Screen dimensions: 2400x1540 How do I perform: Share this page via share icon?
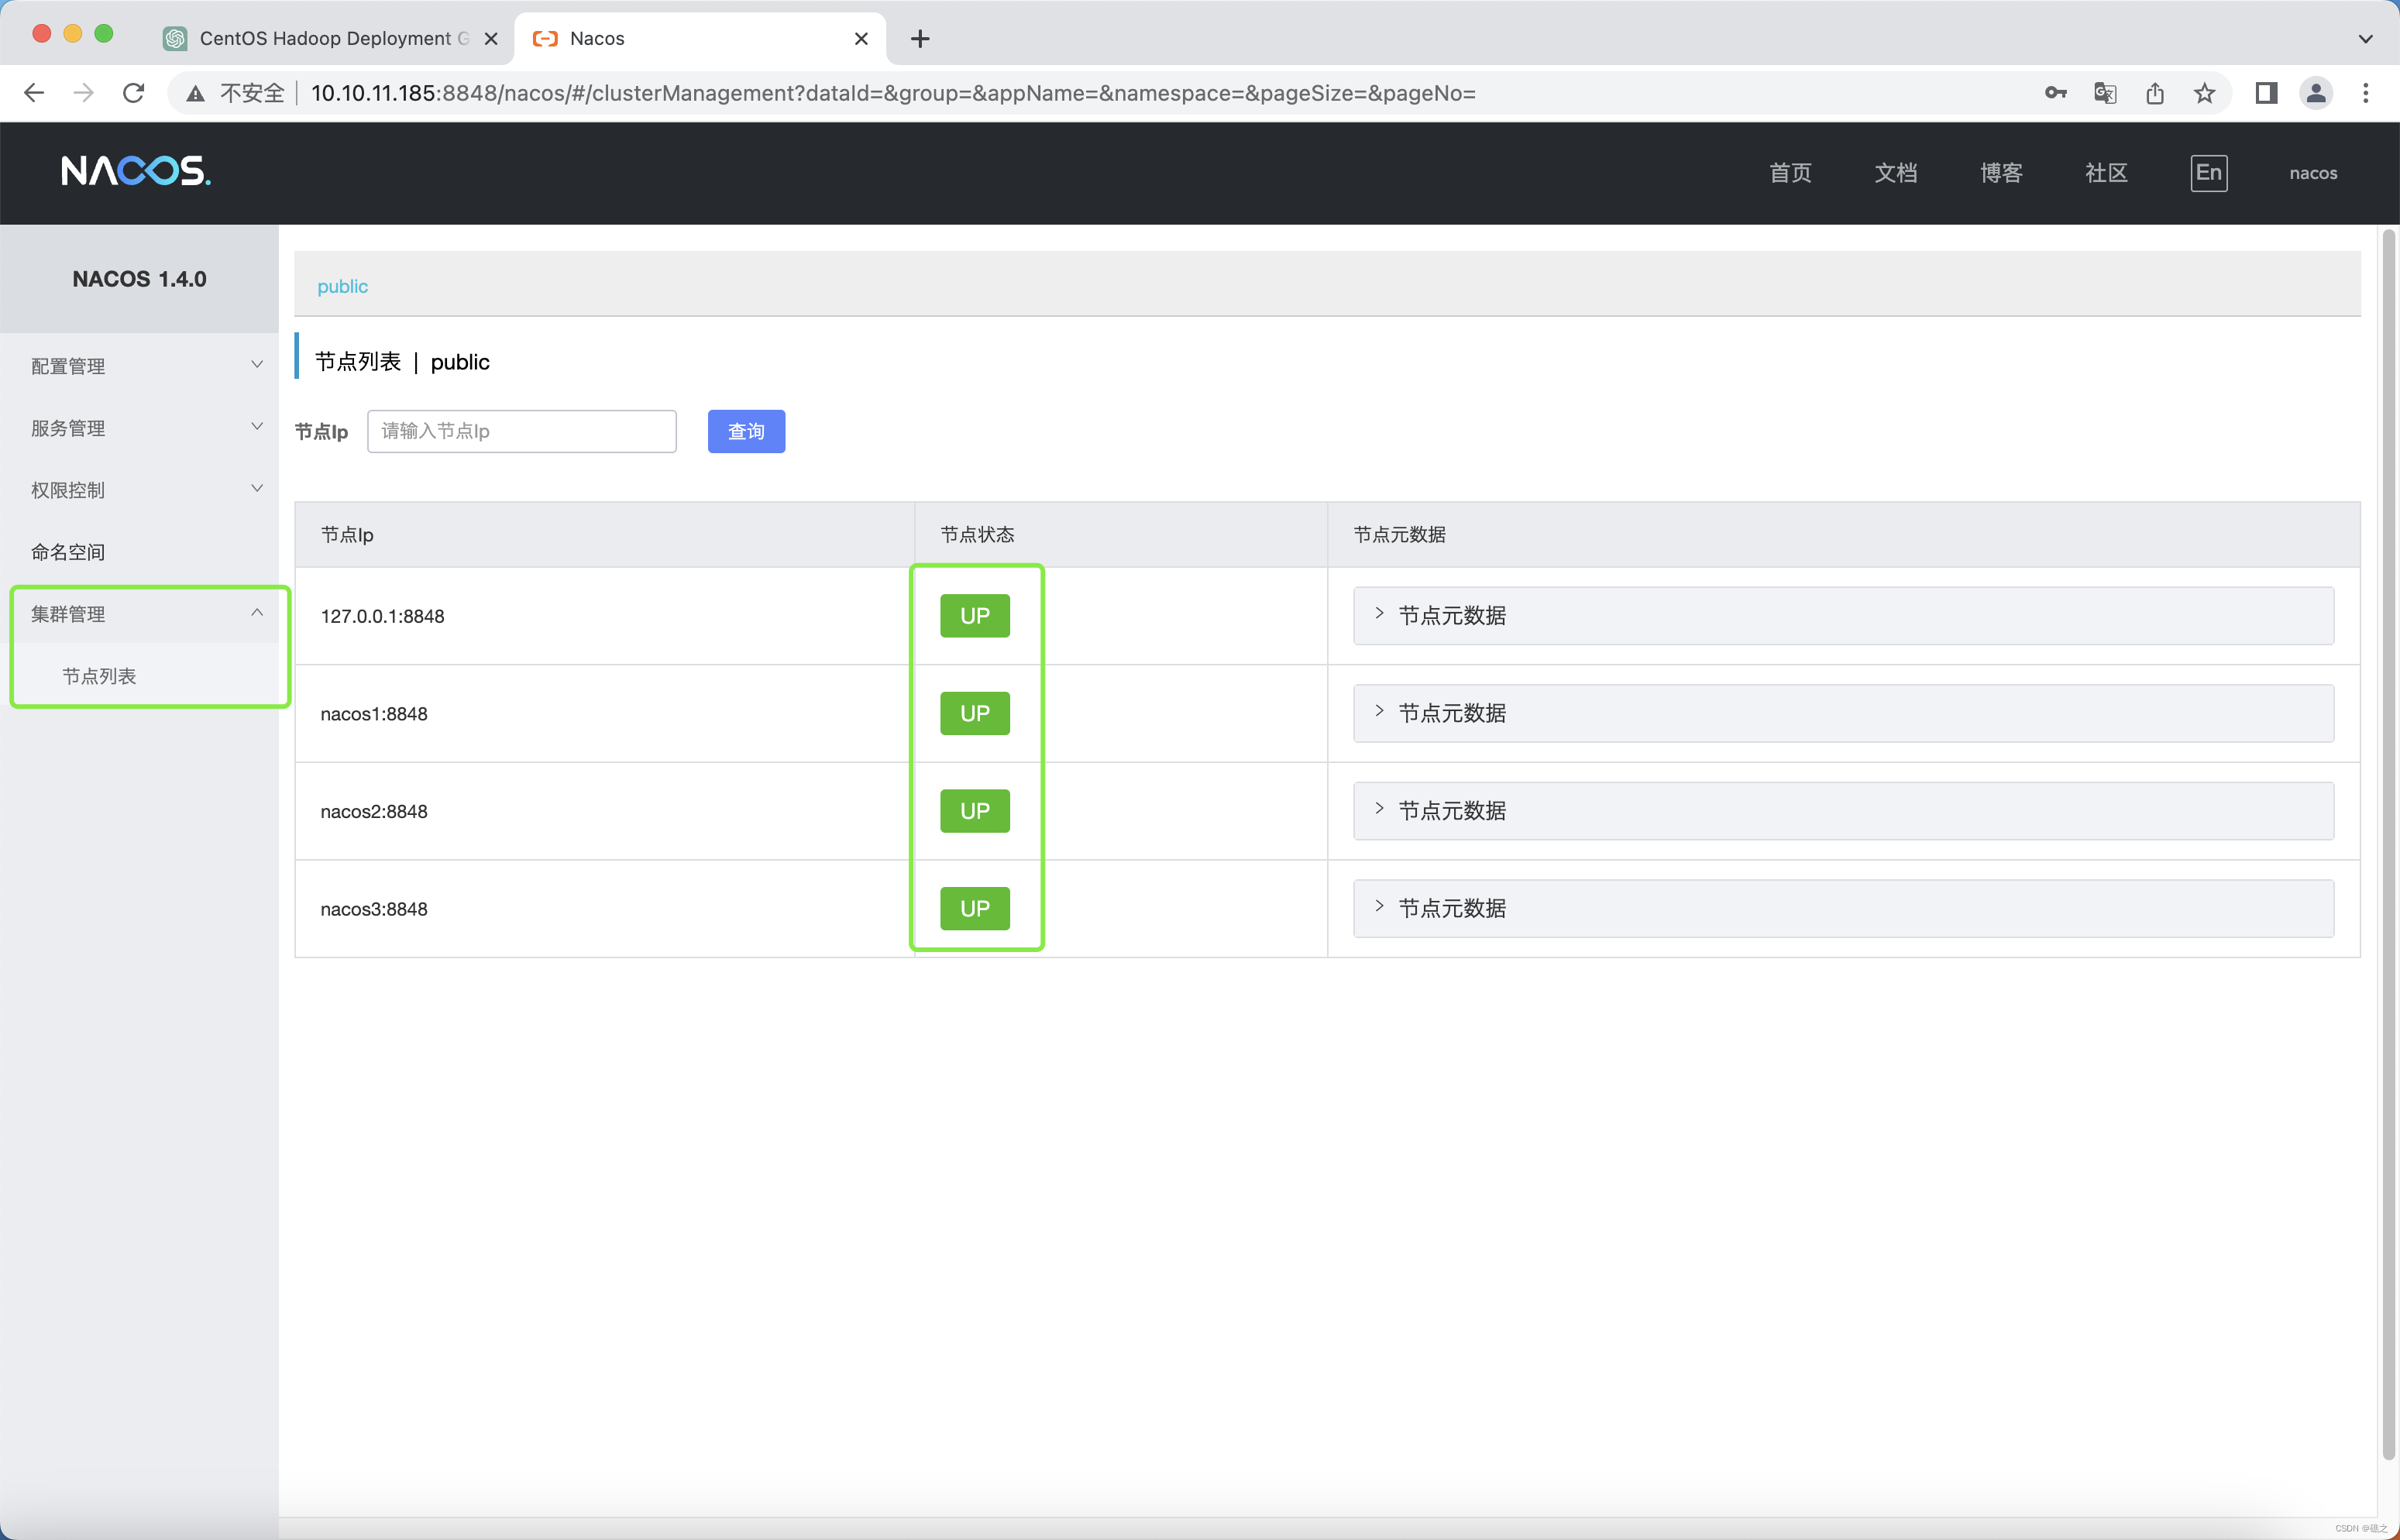click(x=2155, y=93)
